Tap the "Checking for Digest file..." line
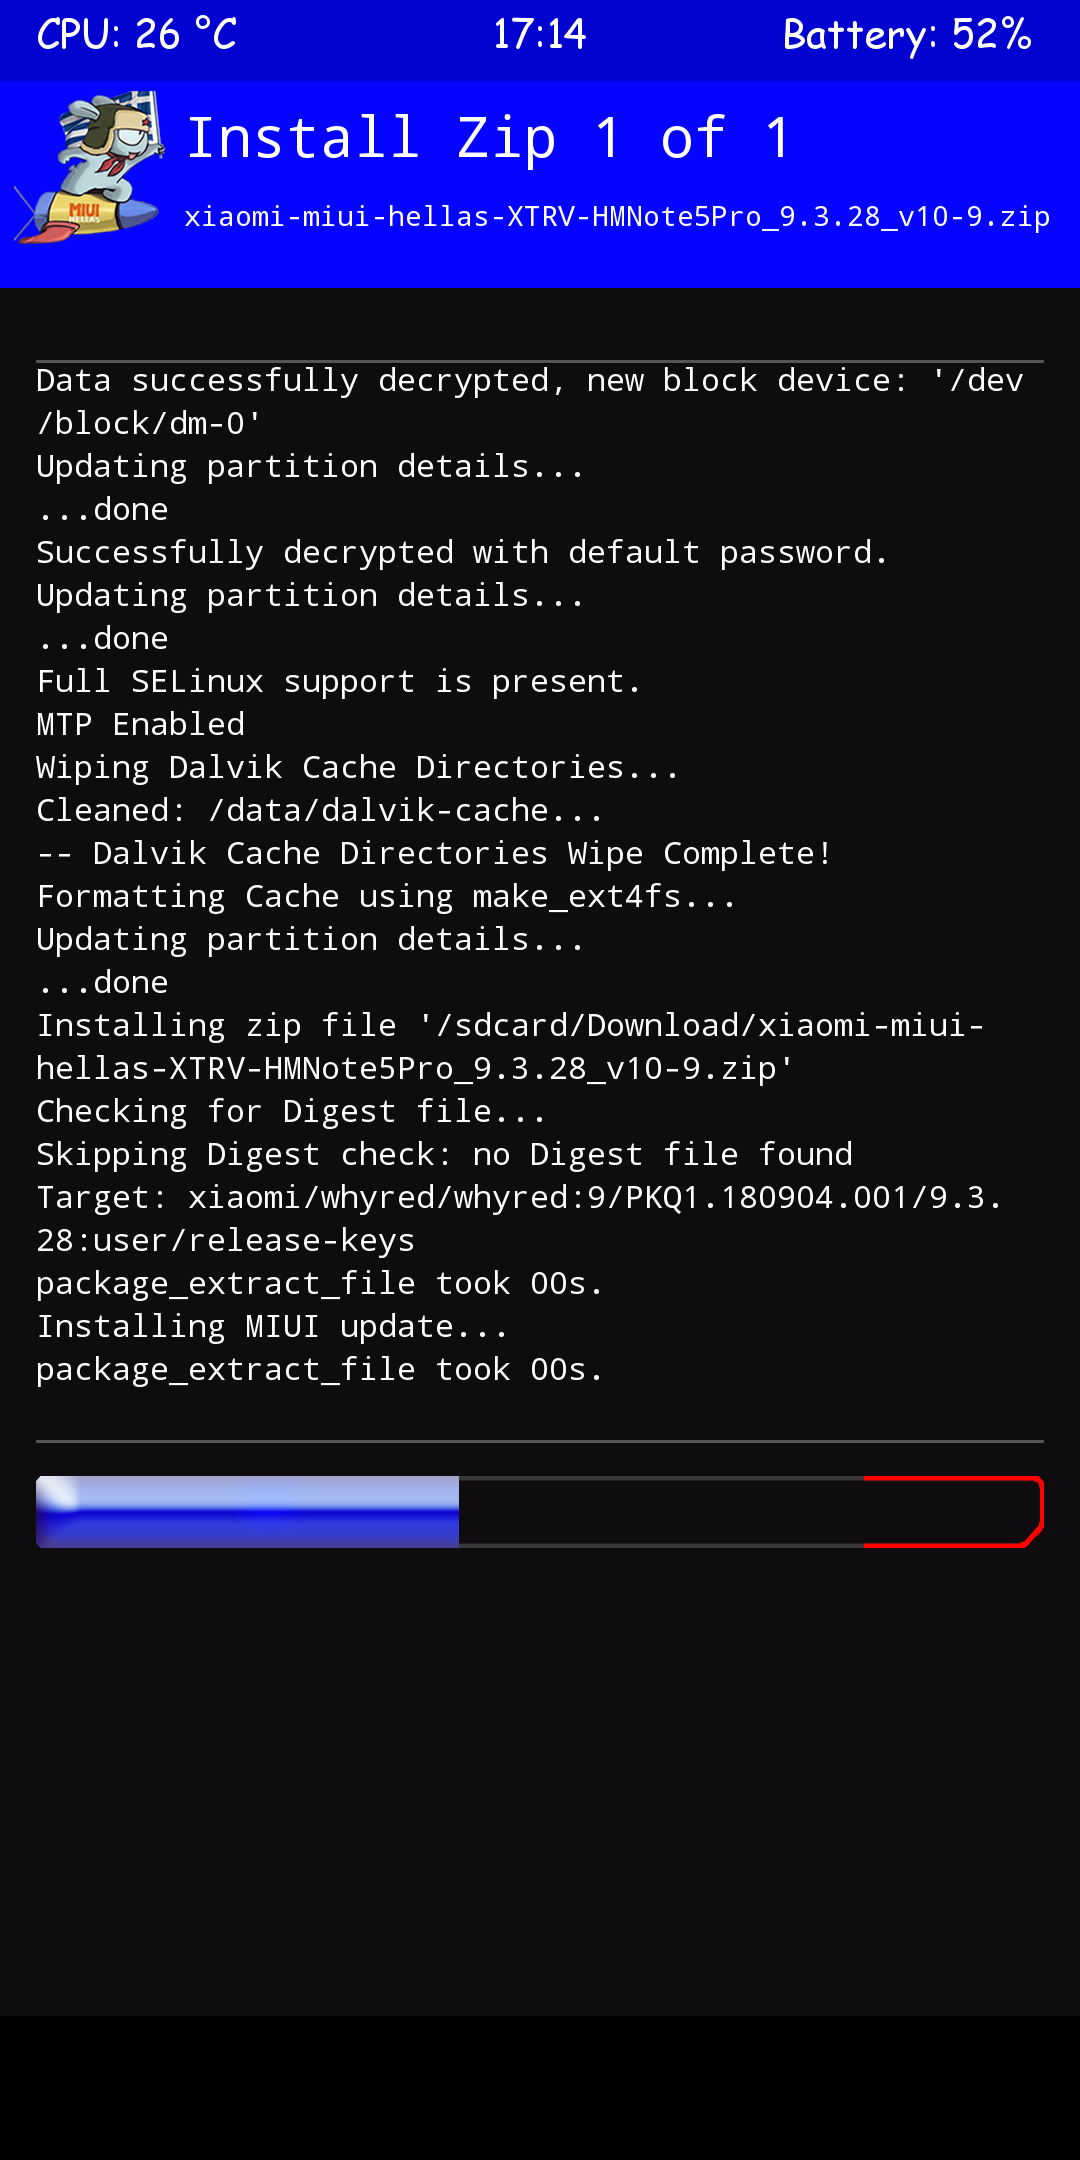The width and height of the screenshot is (1080, 2160). 291,1111
